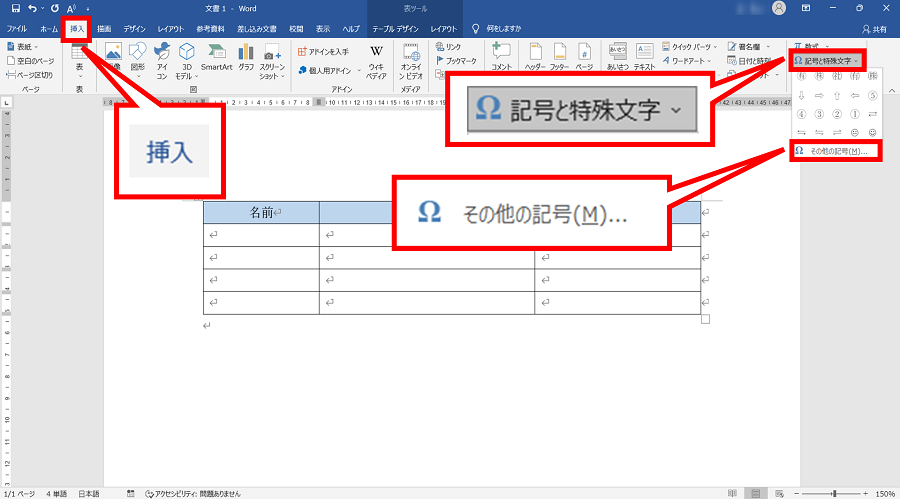This screenshot has height=499, width=900.
Task: Click the Save icon in the title bar
Action: point(15,8)
